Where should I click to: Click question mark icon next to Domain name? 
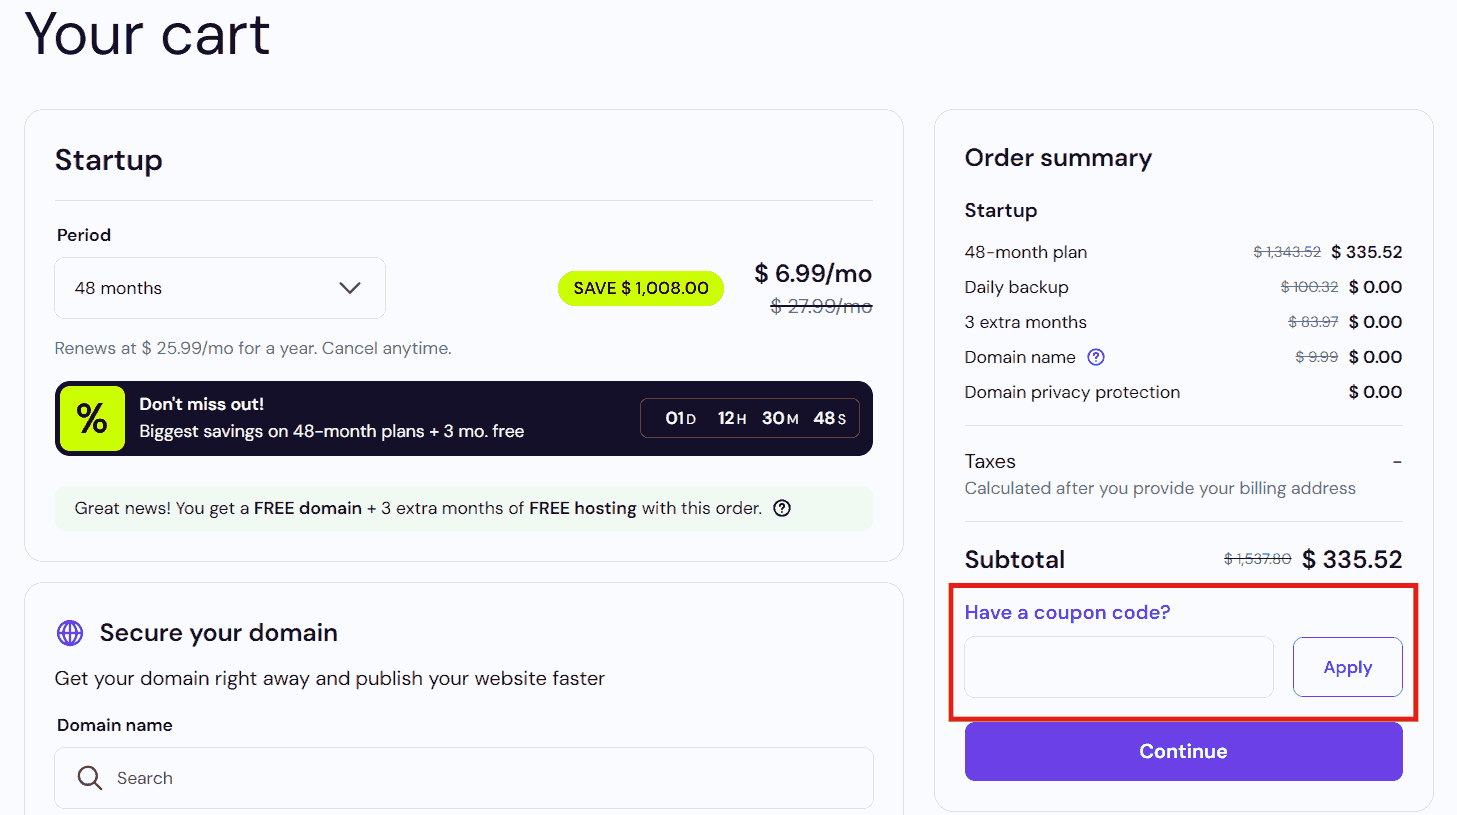click(1096, 357)
